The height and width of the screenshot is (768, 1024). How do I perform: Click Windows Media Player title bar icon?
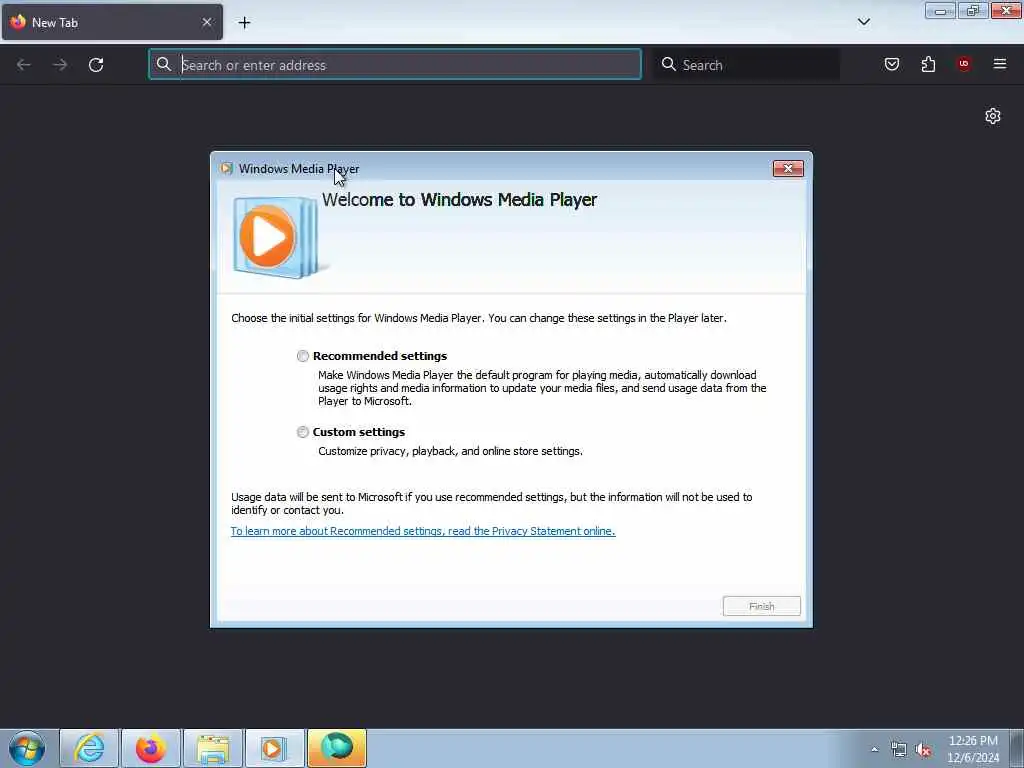tap(227, 168)
